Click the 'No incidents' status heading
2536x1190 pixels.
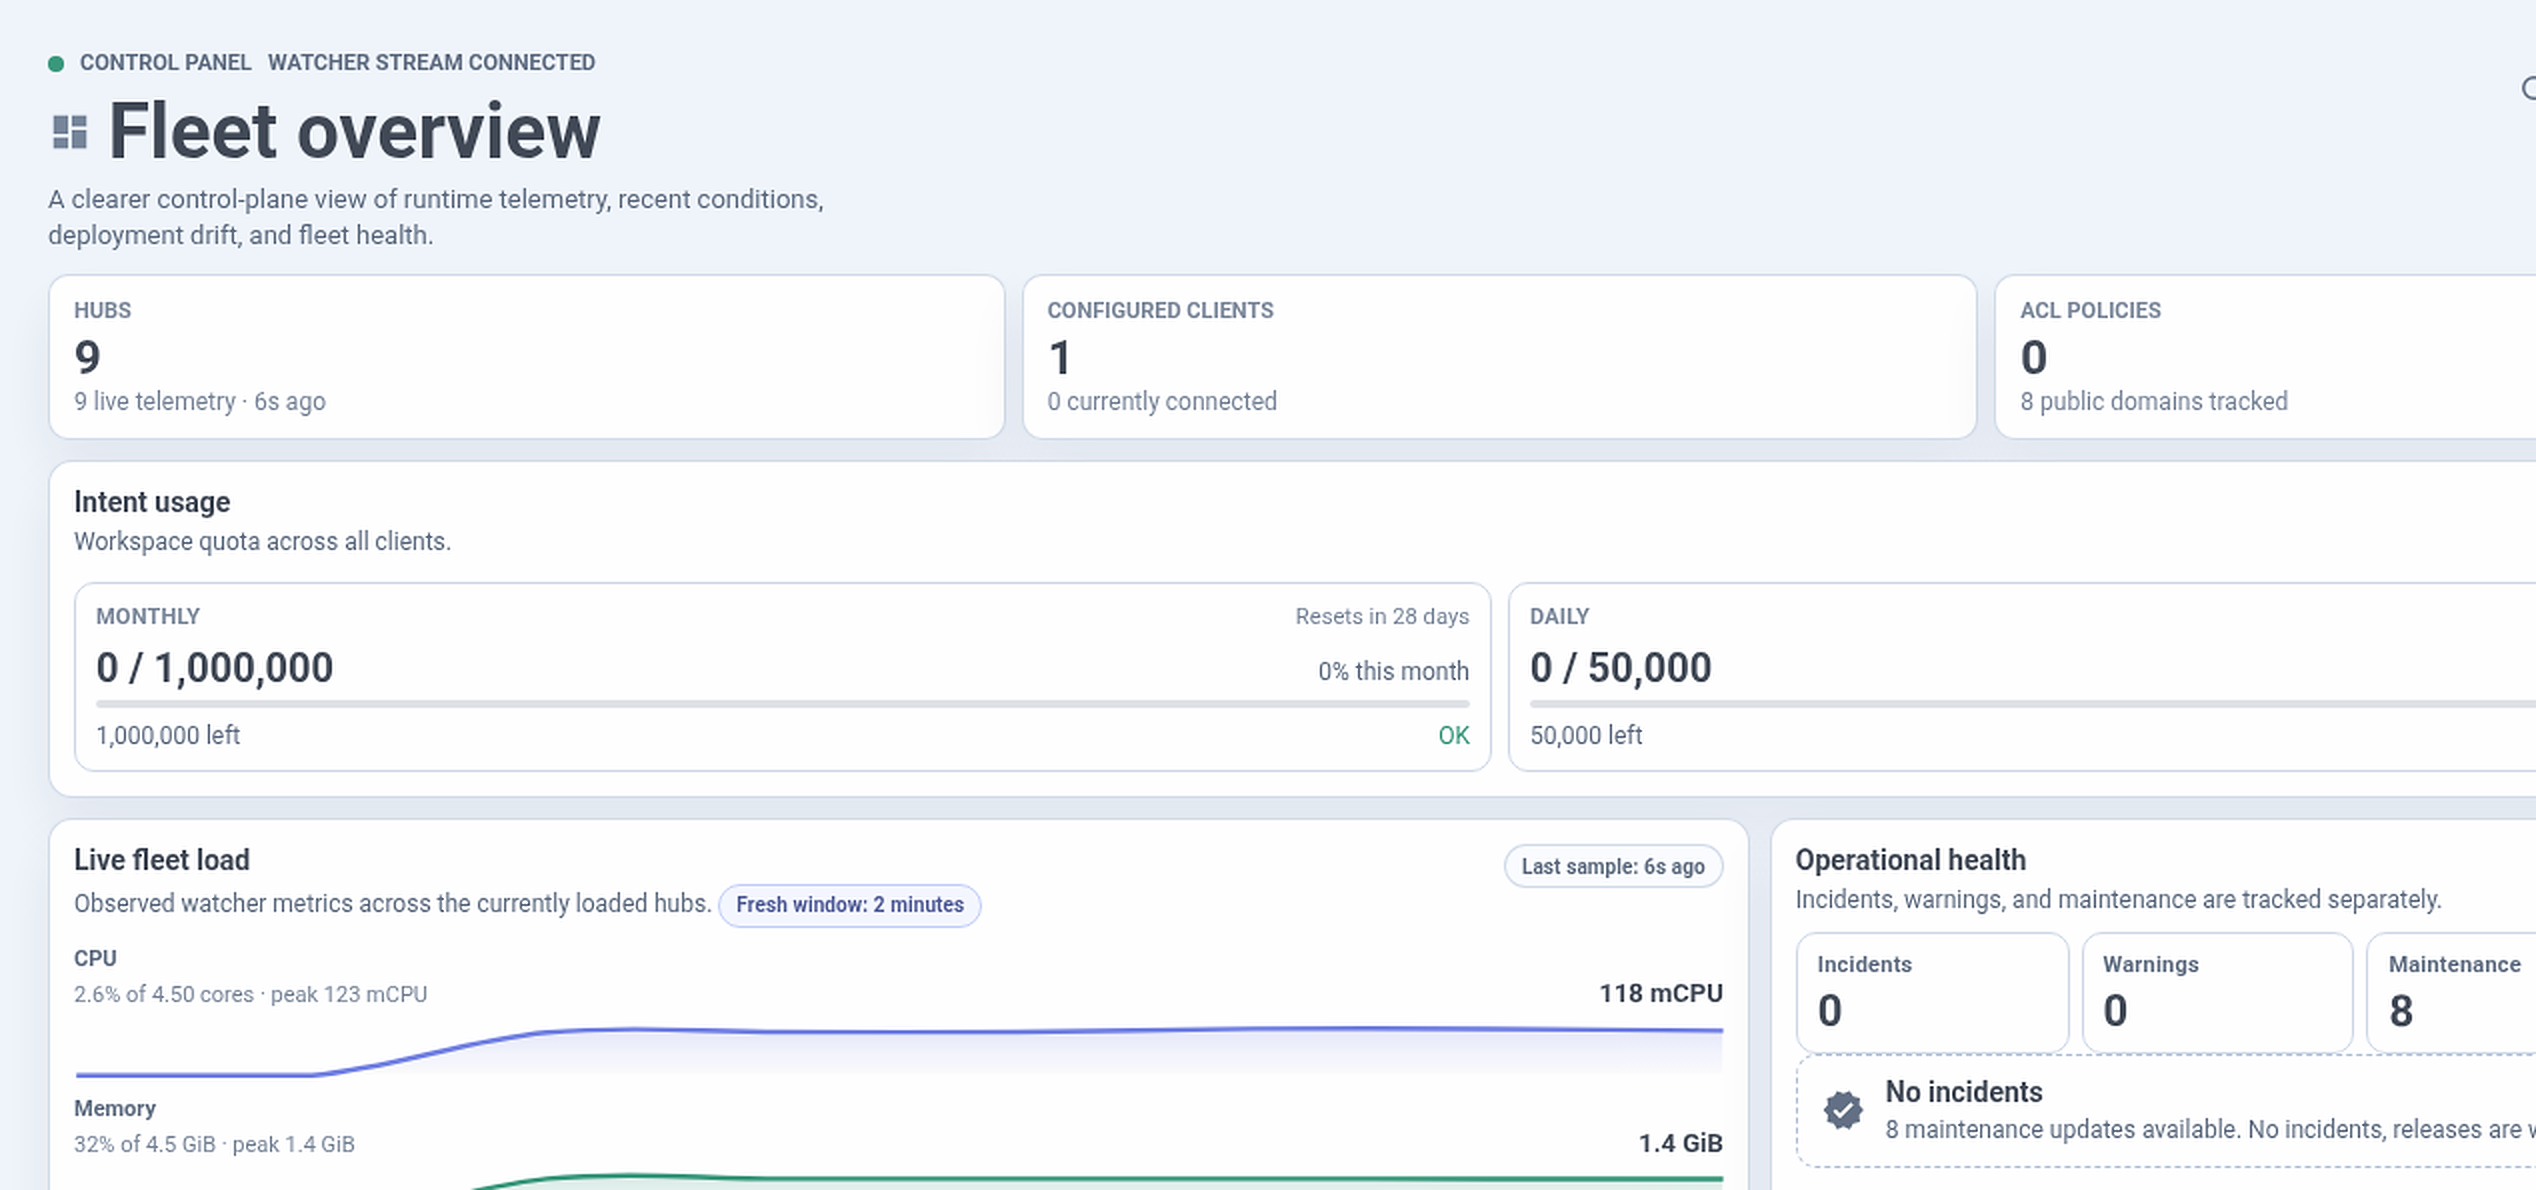tap(1964, 1092)
